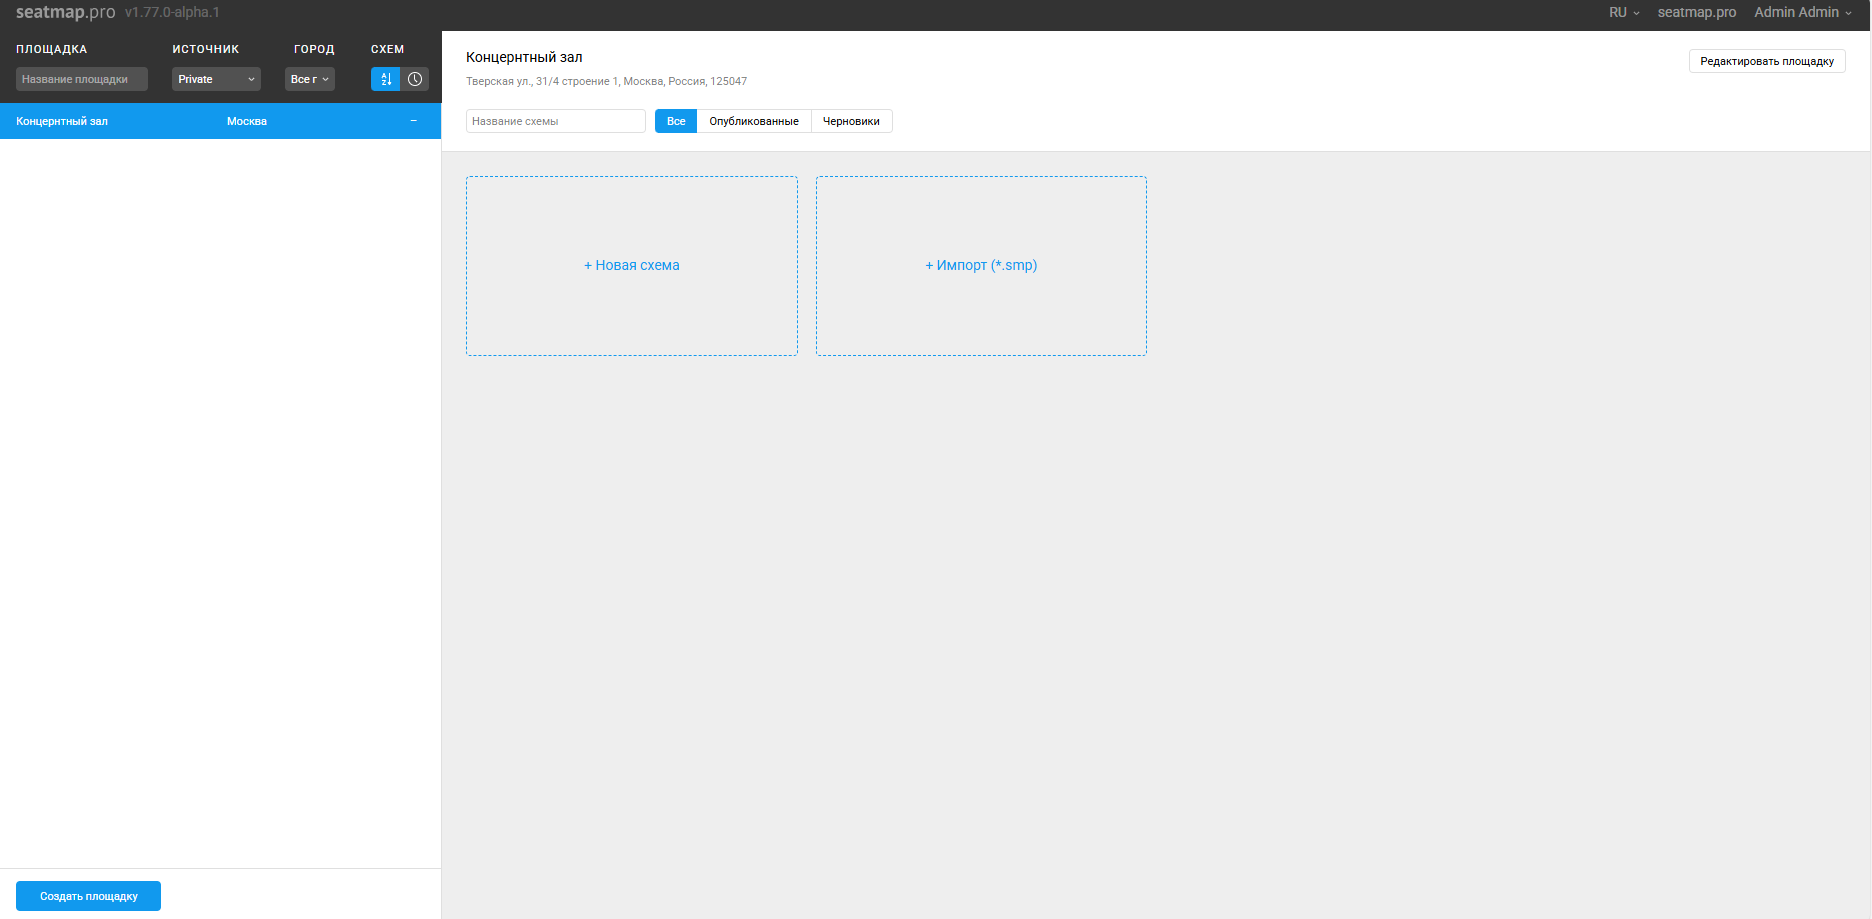
Task: Click the Концертный зал page title
Action: point(524,57)
